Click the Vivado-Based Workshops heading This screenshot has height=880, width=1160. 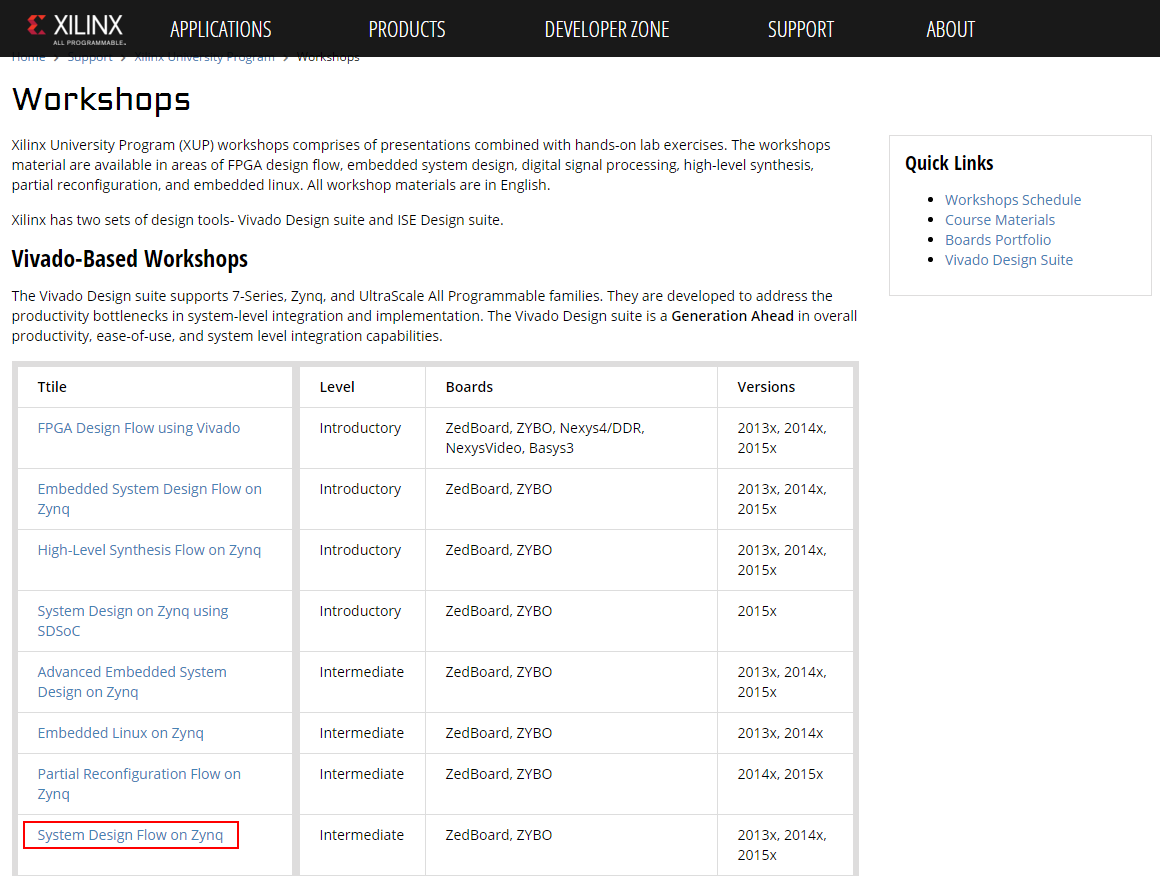pos(129,259)
